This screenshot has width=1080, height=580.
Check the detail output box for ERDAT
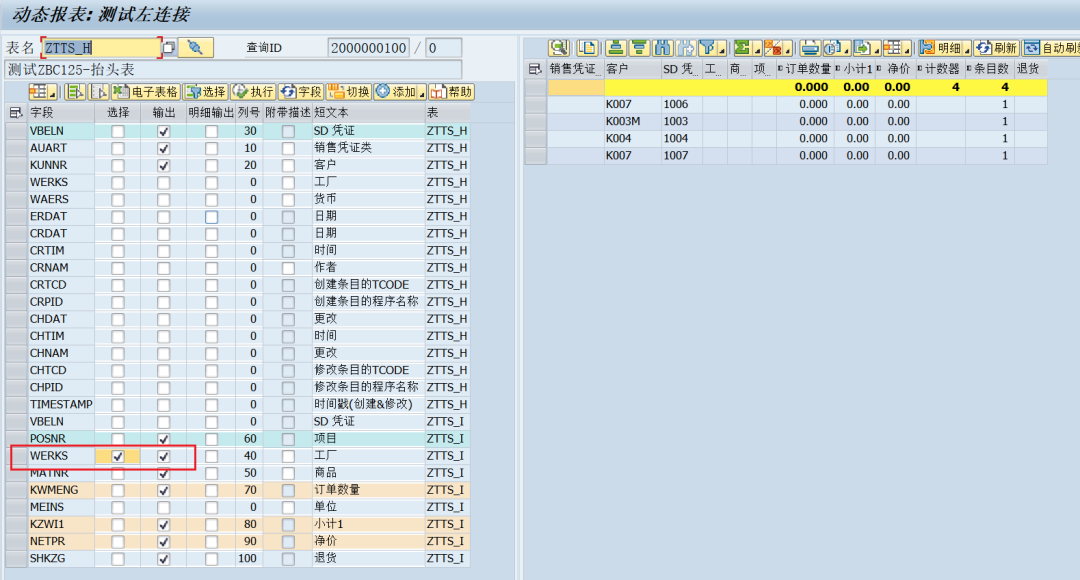point(211,216)
